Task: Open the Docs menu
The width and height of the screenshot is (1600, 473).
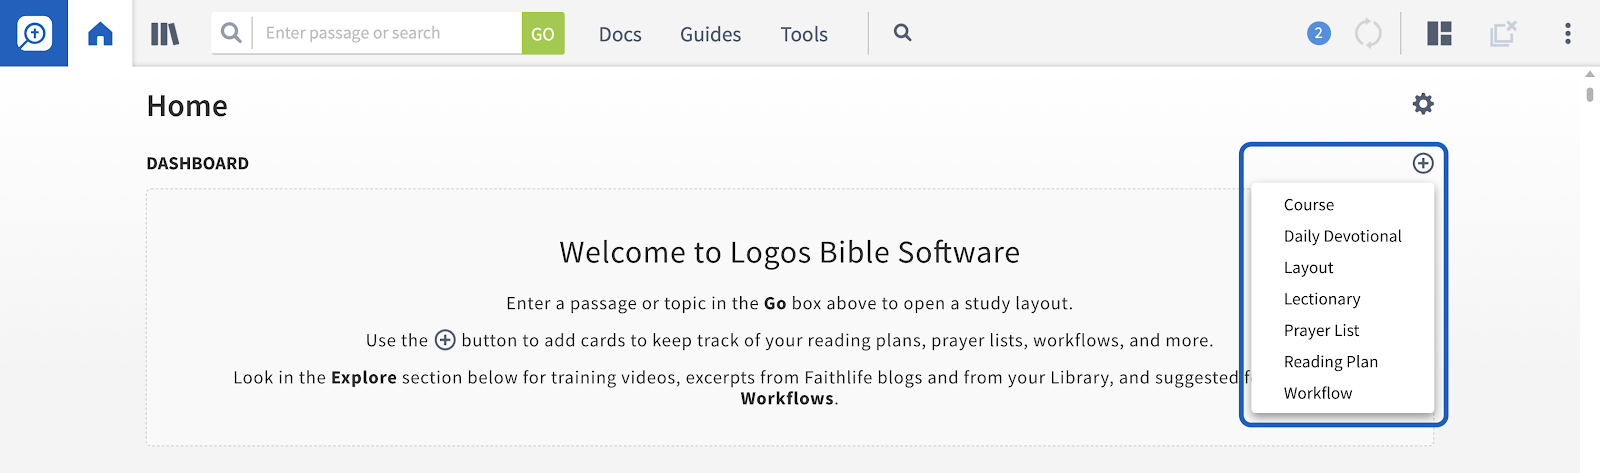Action: pyautogui.click(x=620, y=34)
